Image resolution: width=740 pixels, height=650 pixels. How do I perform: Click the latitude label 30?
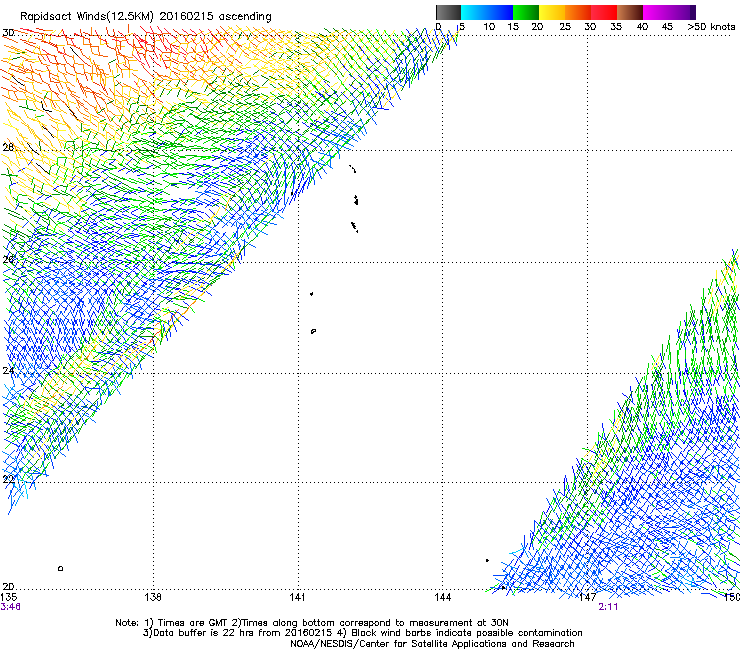click(8, 33)
